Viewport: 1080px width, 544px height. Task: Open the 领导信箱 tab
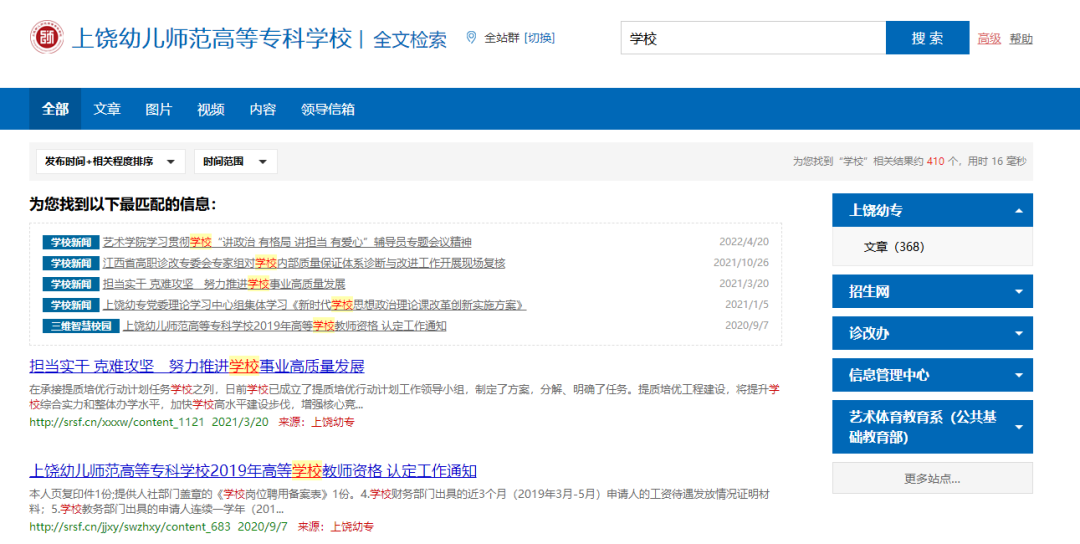(x=327, y=109)
